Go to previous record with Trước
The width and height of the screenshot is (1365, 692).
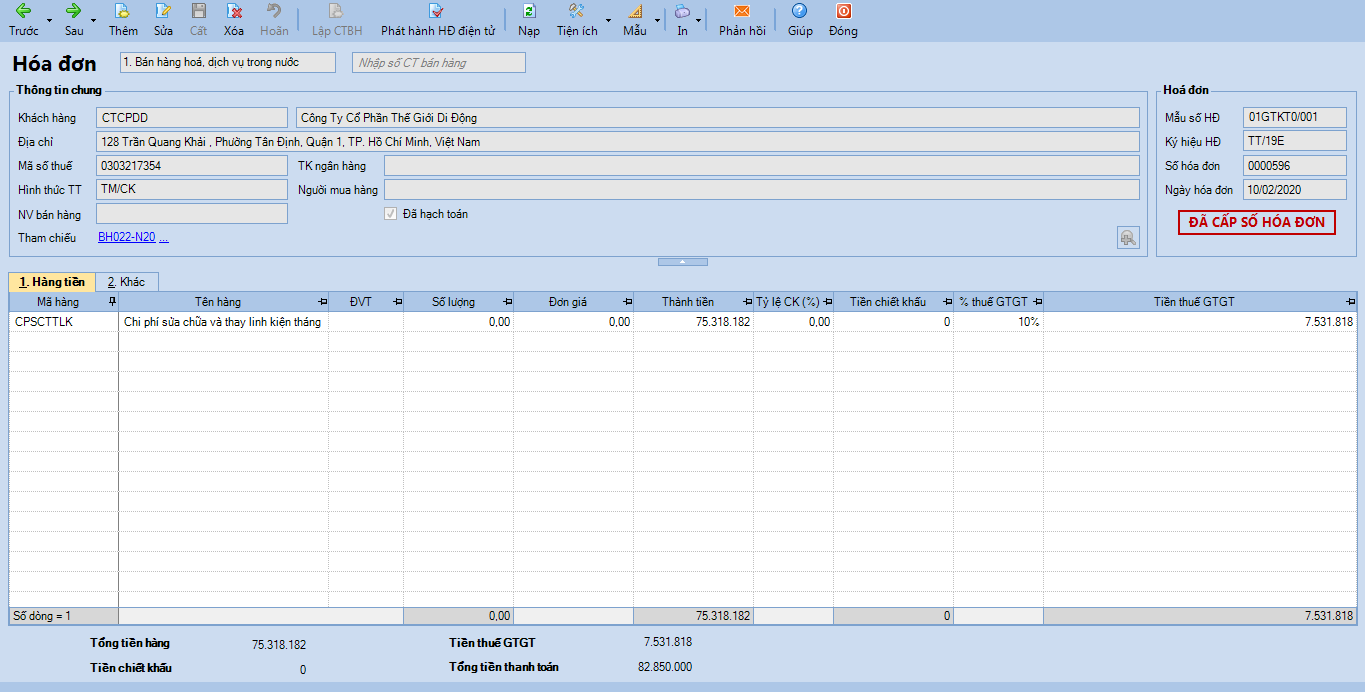(23, 19)
